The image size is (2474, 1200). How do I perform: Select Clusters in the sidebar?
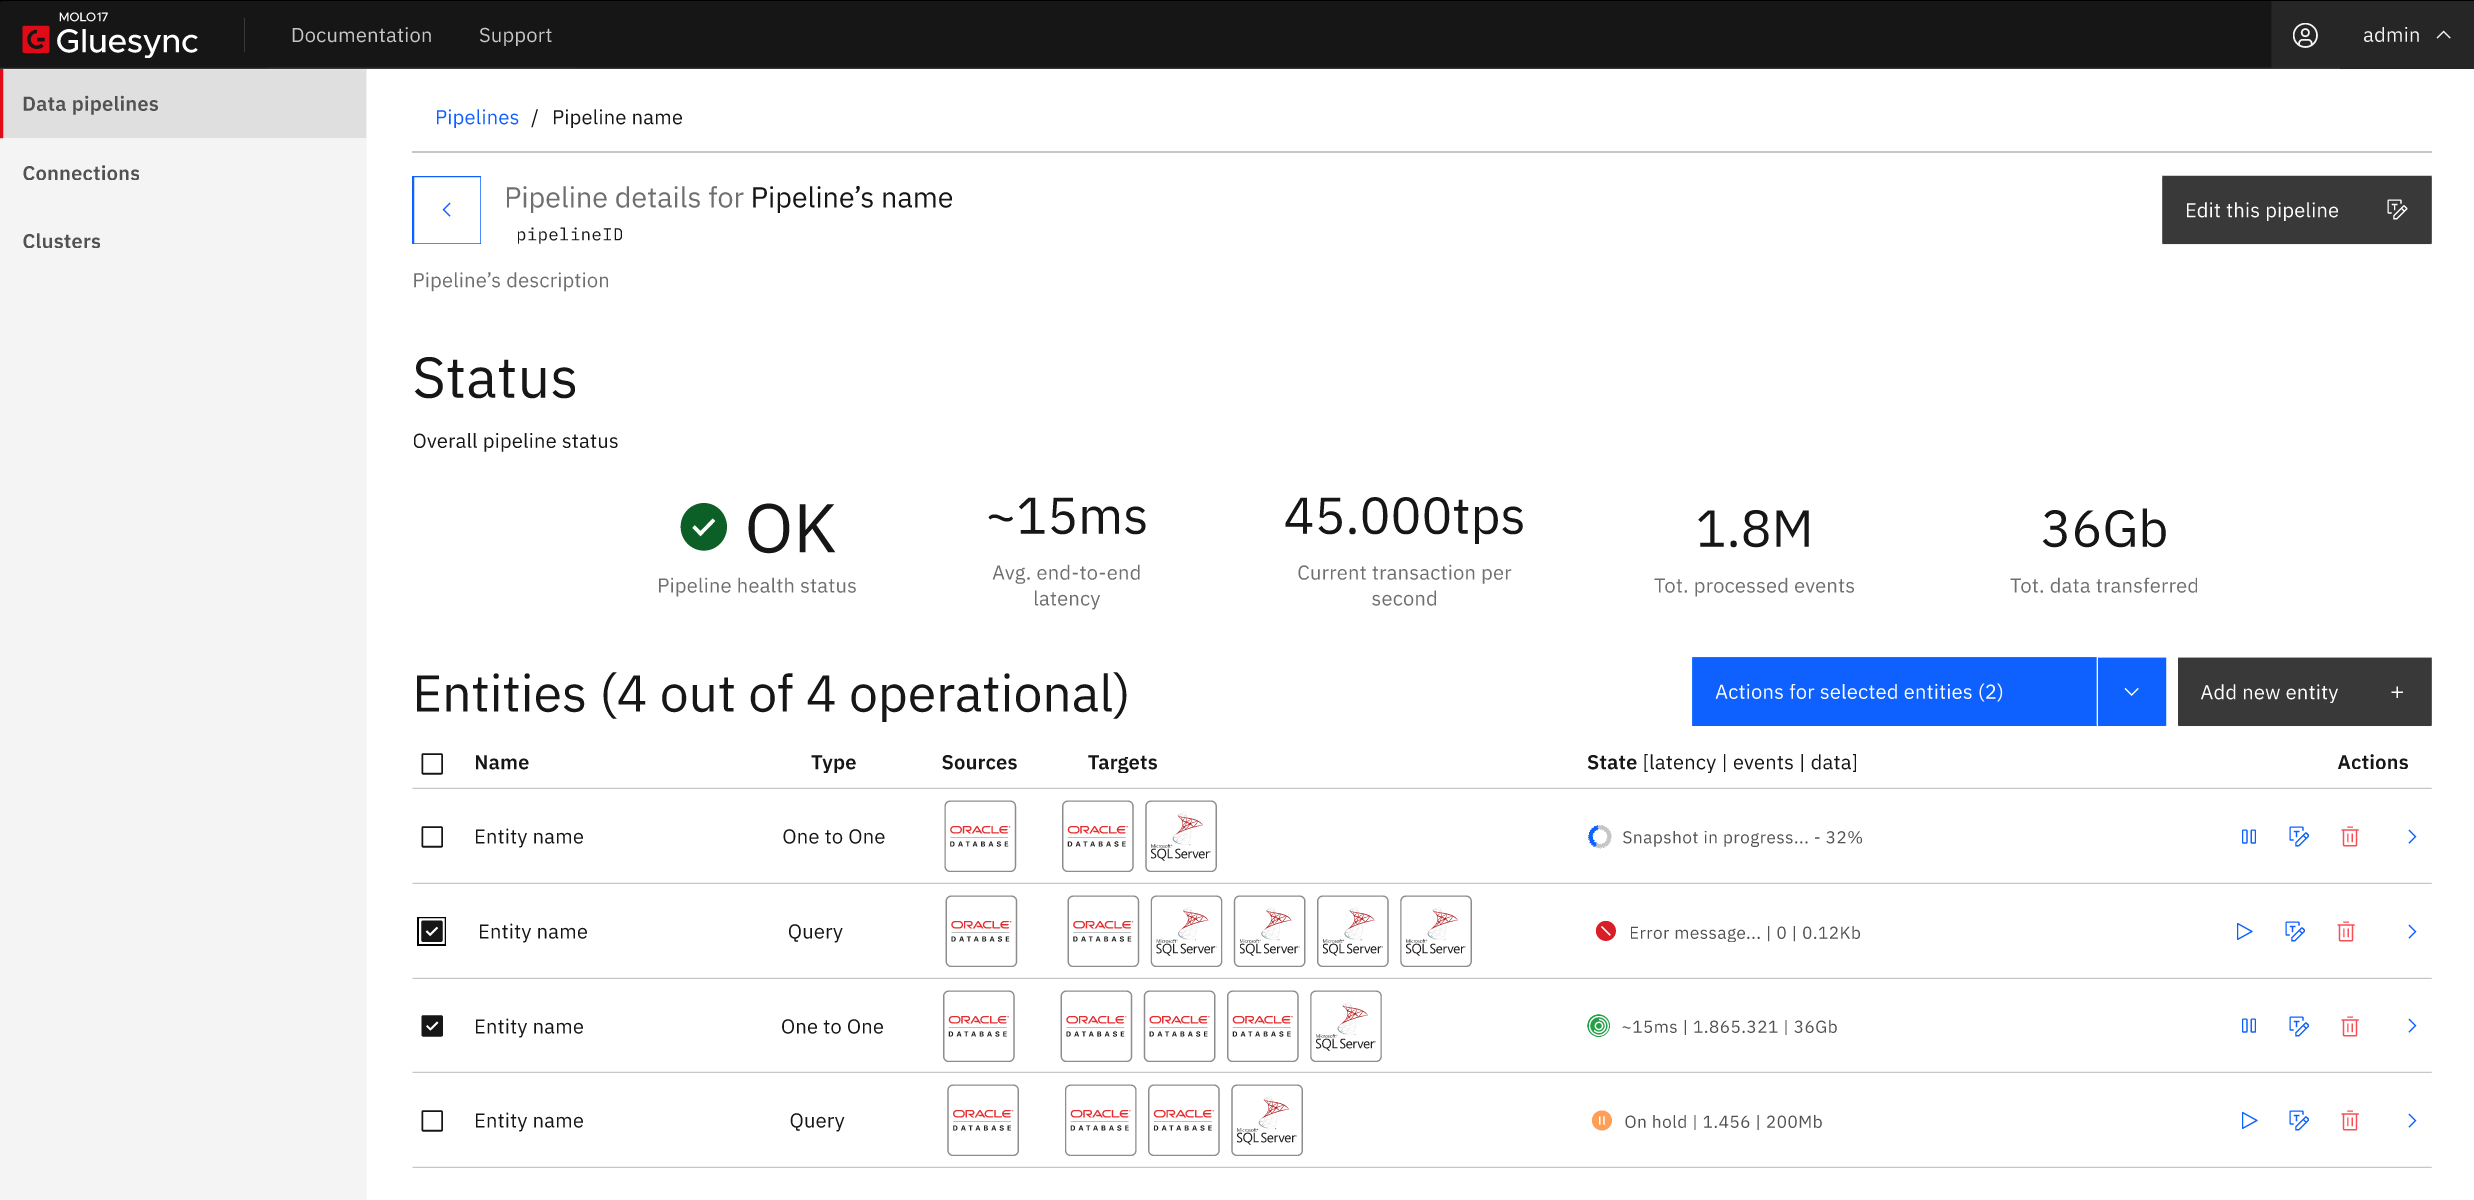tap(183, 241)
